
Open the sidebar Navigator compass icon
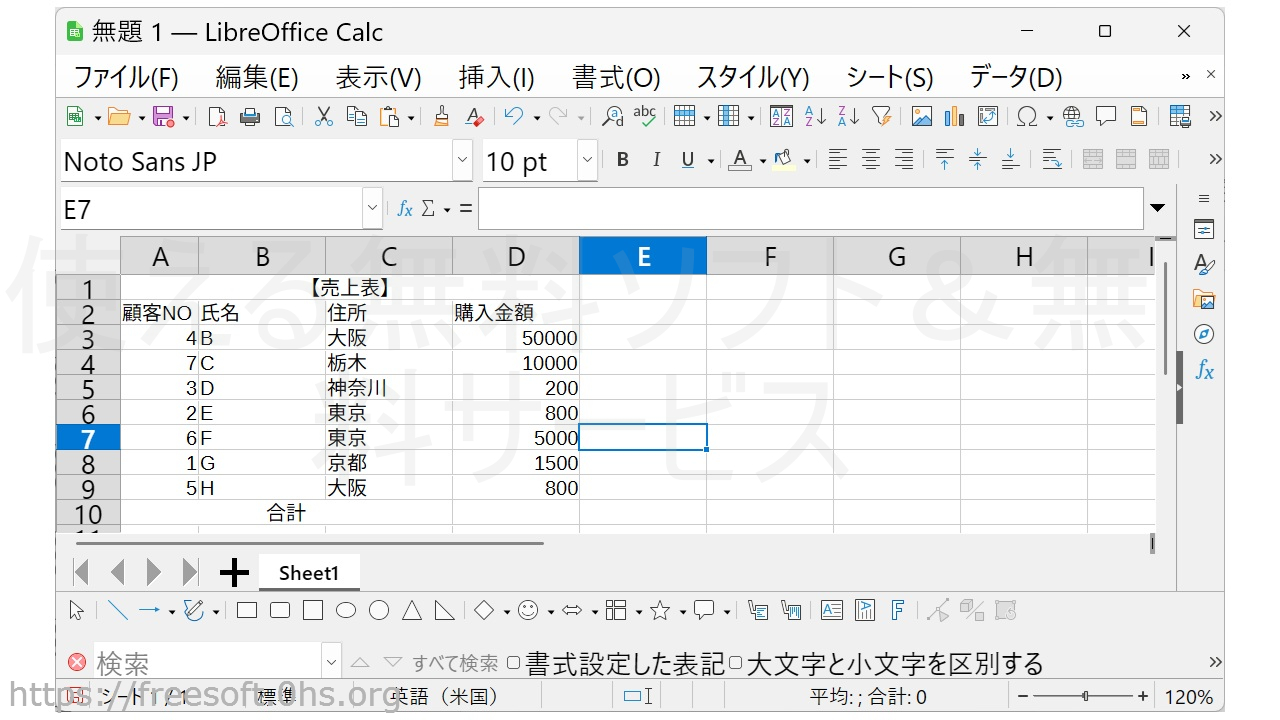(1204, 334)
